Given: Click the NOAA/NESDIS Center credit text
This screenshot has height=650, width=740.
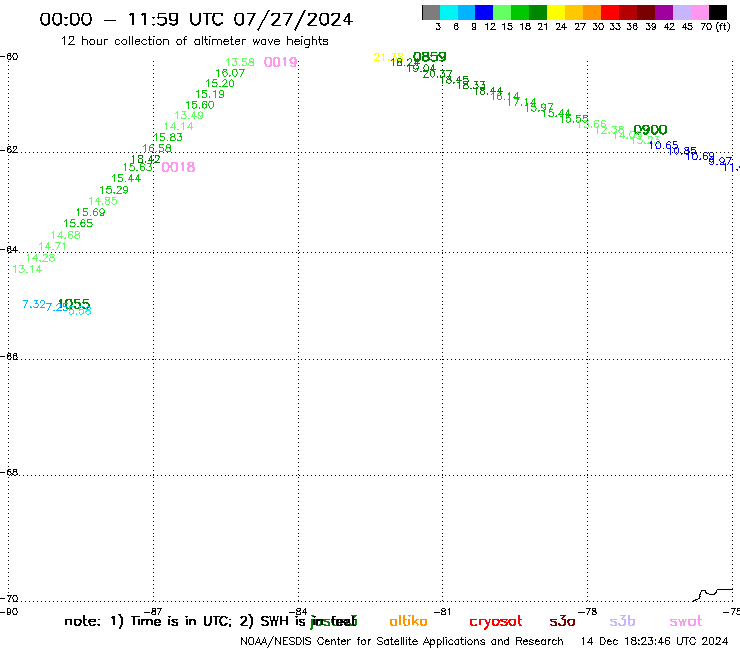Looking at the screenshot, I should (402, 642).
